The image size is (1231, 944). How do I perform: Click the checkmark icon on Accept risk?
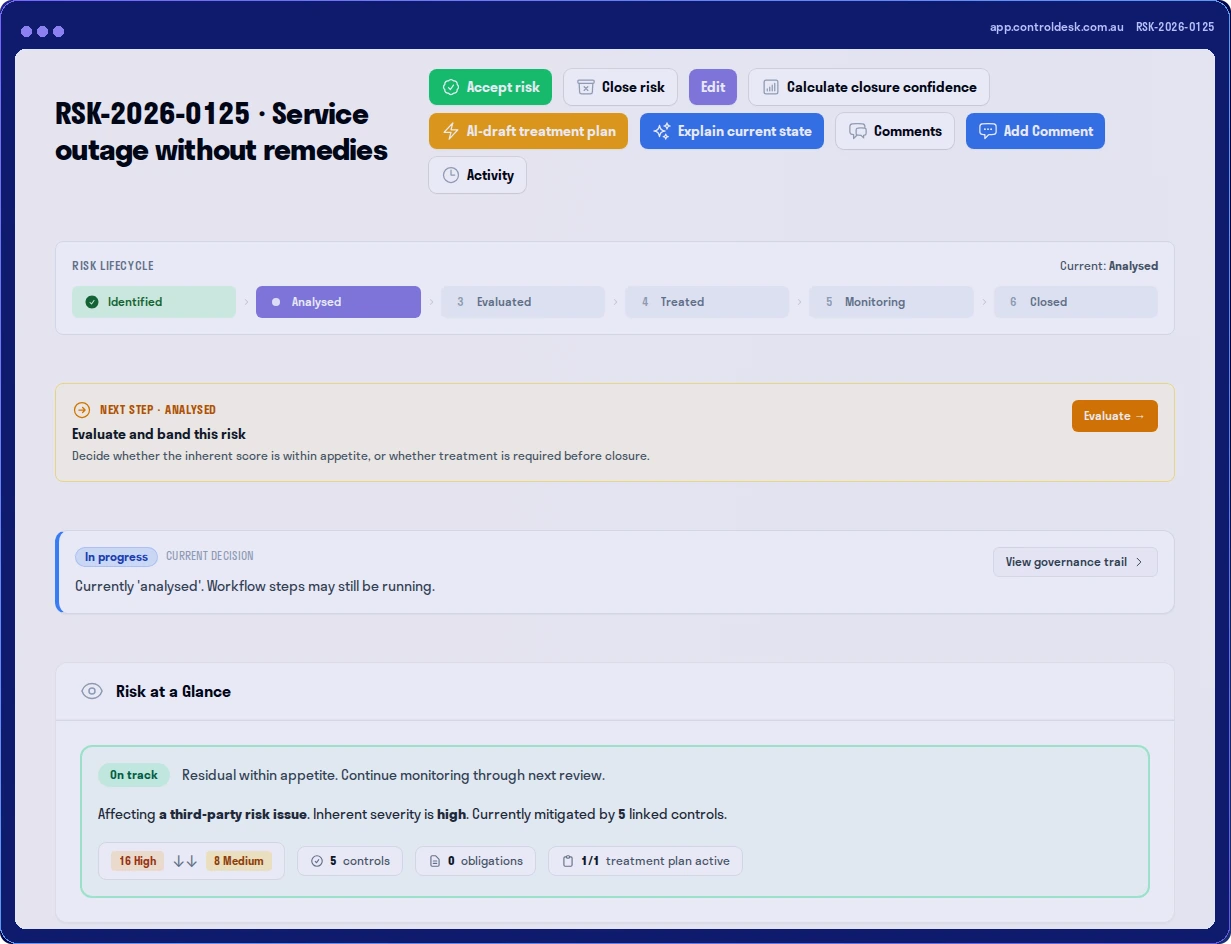[451, 87]
